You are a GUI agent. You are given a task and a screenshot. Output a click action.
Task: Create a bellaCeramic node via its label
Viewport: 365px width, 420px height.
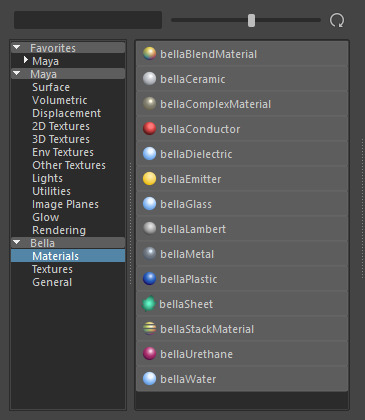pyautogui.click(x=193, y=79)
